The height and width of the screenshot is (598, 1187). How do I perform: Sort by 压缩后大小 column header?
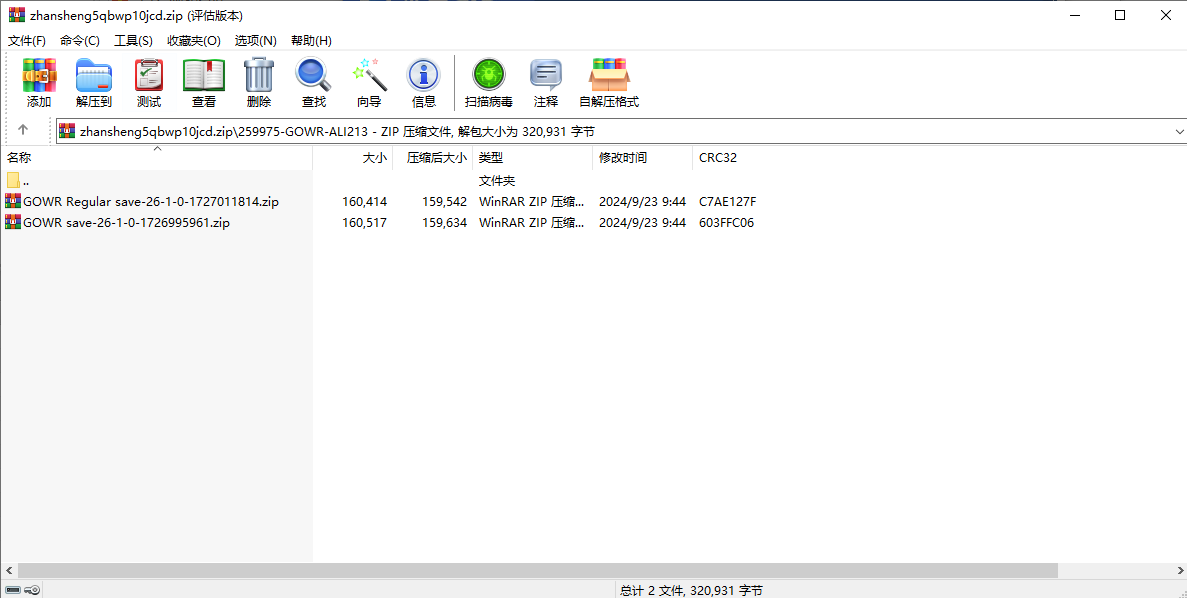[432, 157]
